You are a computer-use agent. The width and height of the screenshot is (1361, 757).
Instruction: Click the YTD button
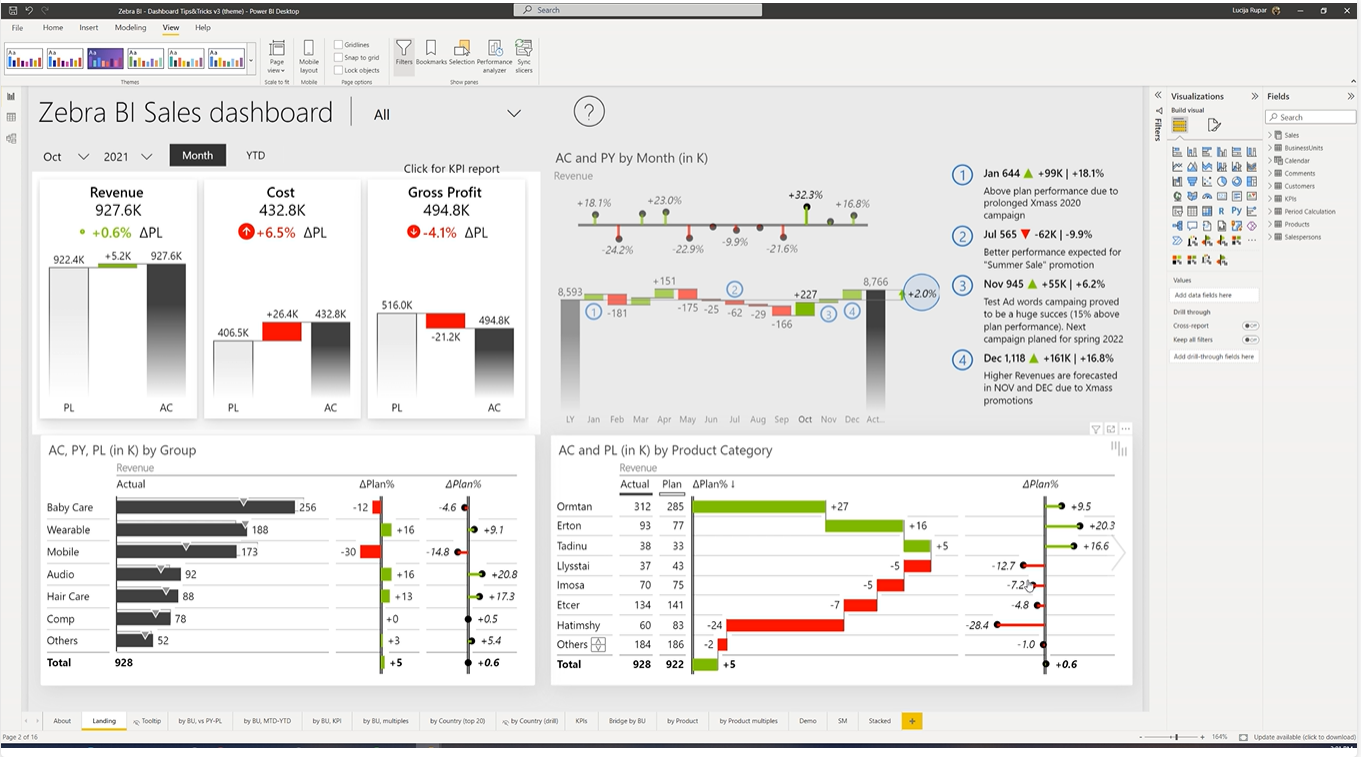pos(255,155)
